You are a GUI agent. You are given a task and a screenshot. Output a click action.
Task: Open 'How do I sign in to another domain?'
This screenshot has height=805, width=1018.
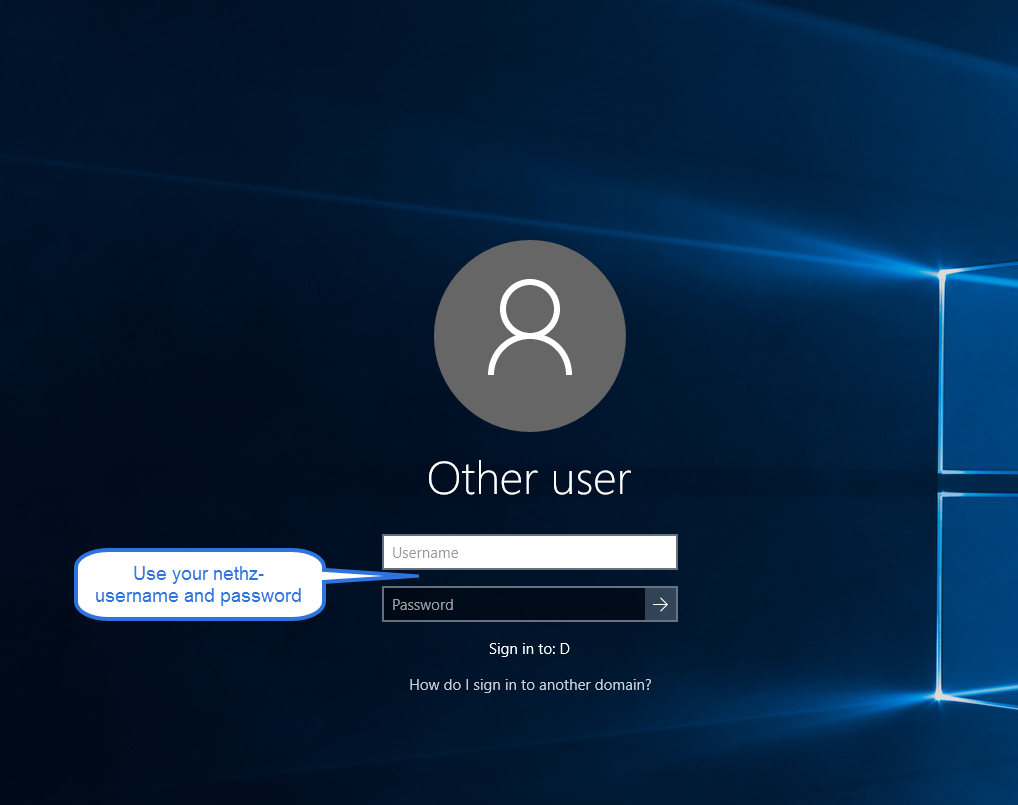coord(530,685)
